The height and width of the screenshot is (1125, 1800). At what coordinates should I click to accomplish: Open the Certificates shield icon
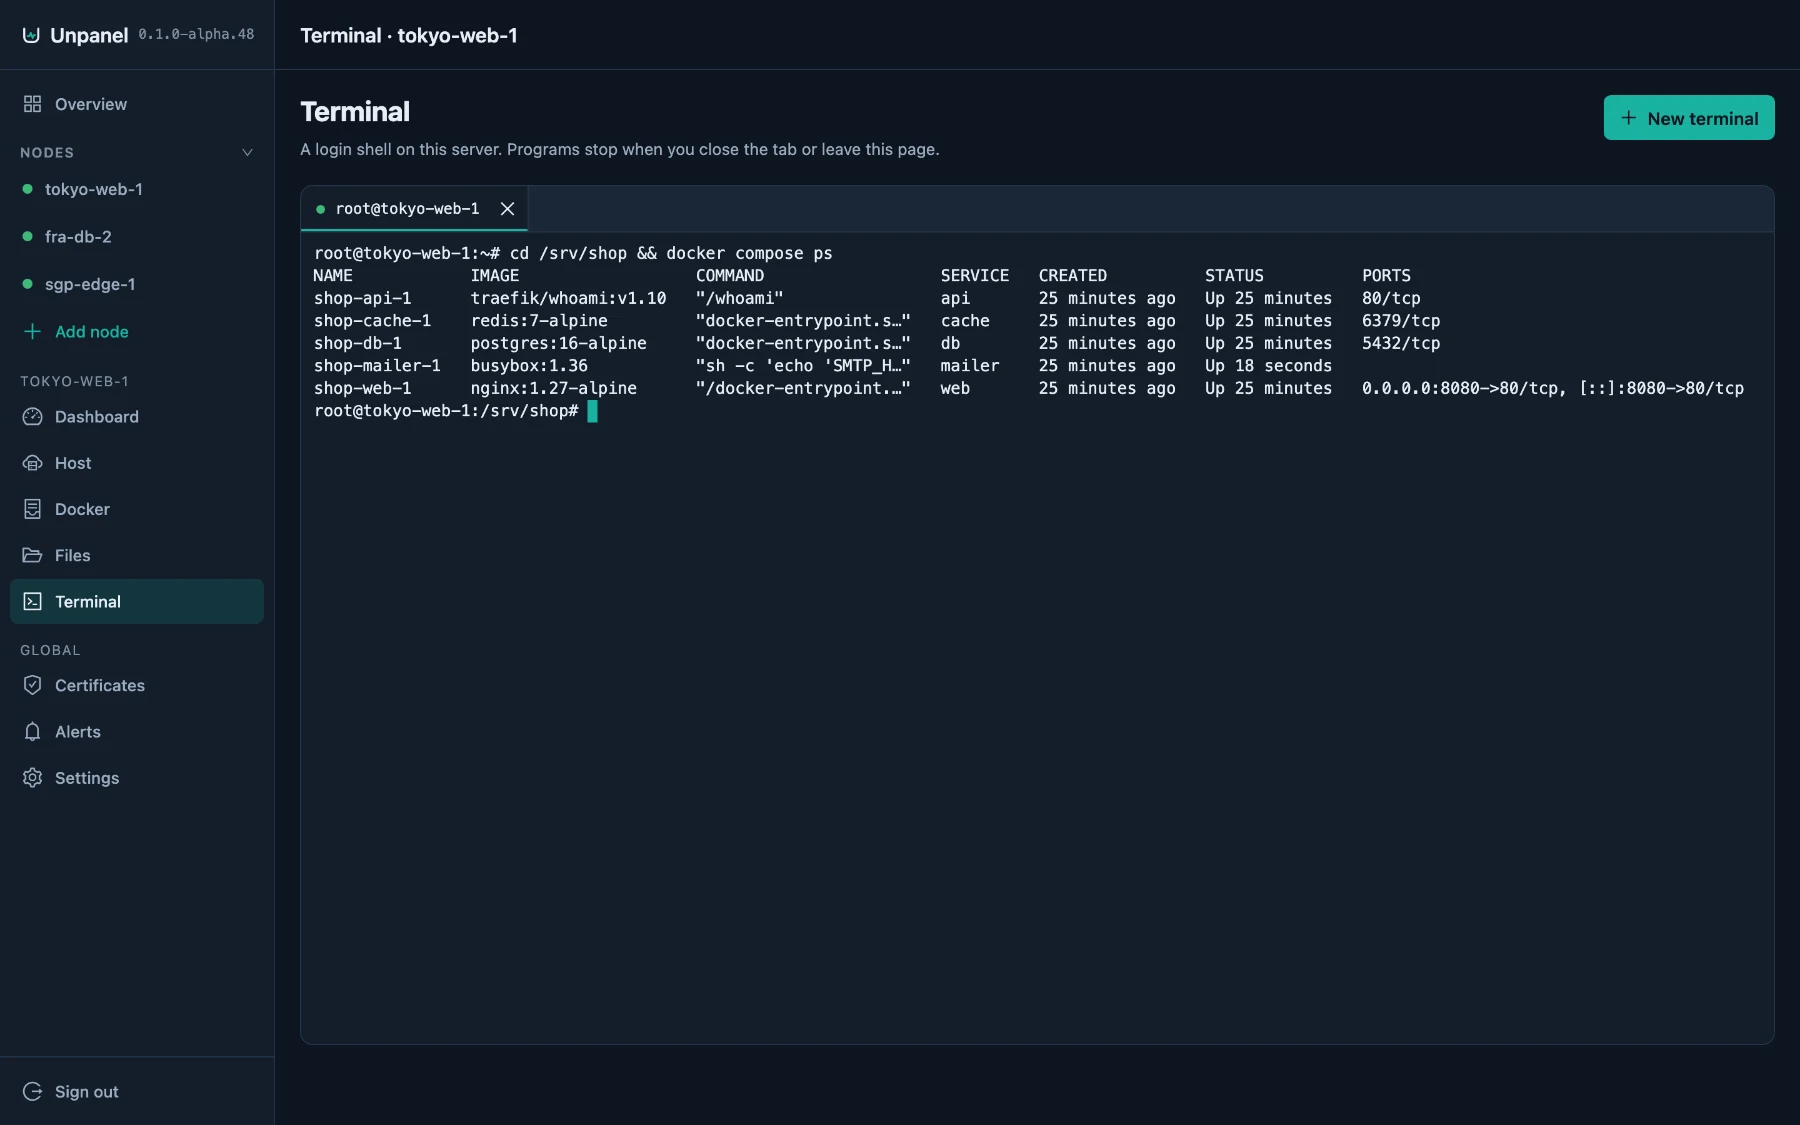pos(32,685)
